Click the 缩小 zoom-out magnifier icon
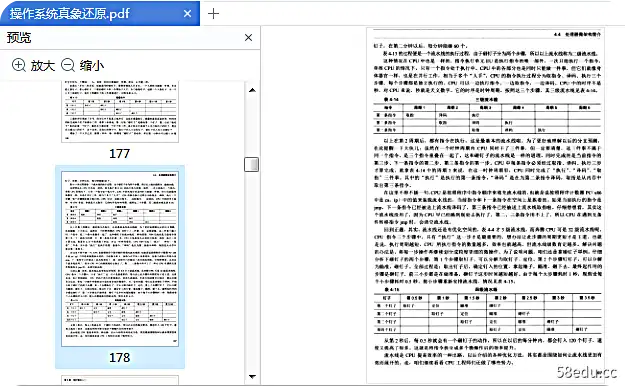 coord(68,65)
